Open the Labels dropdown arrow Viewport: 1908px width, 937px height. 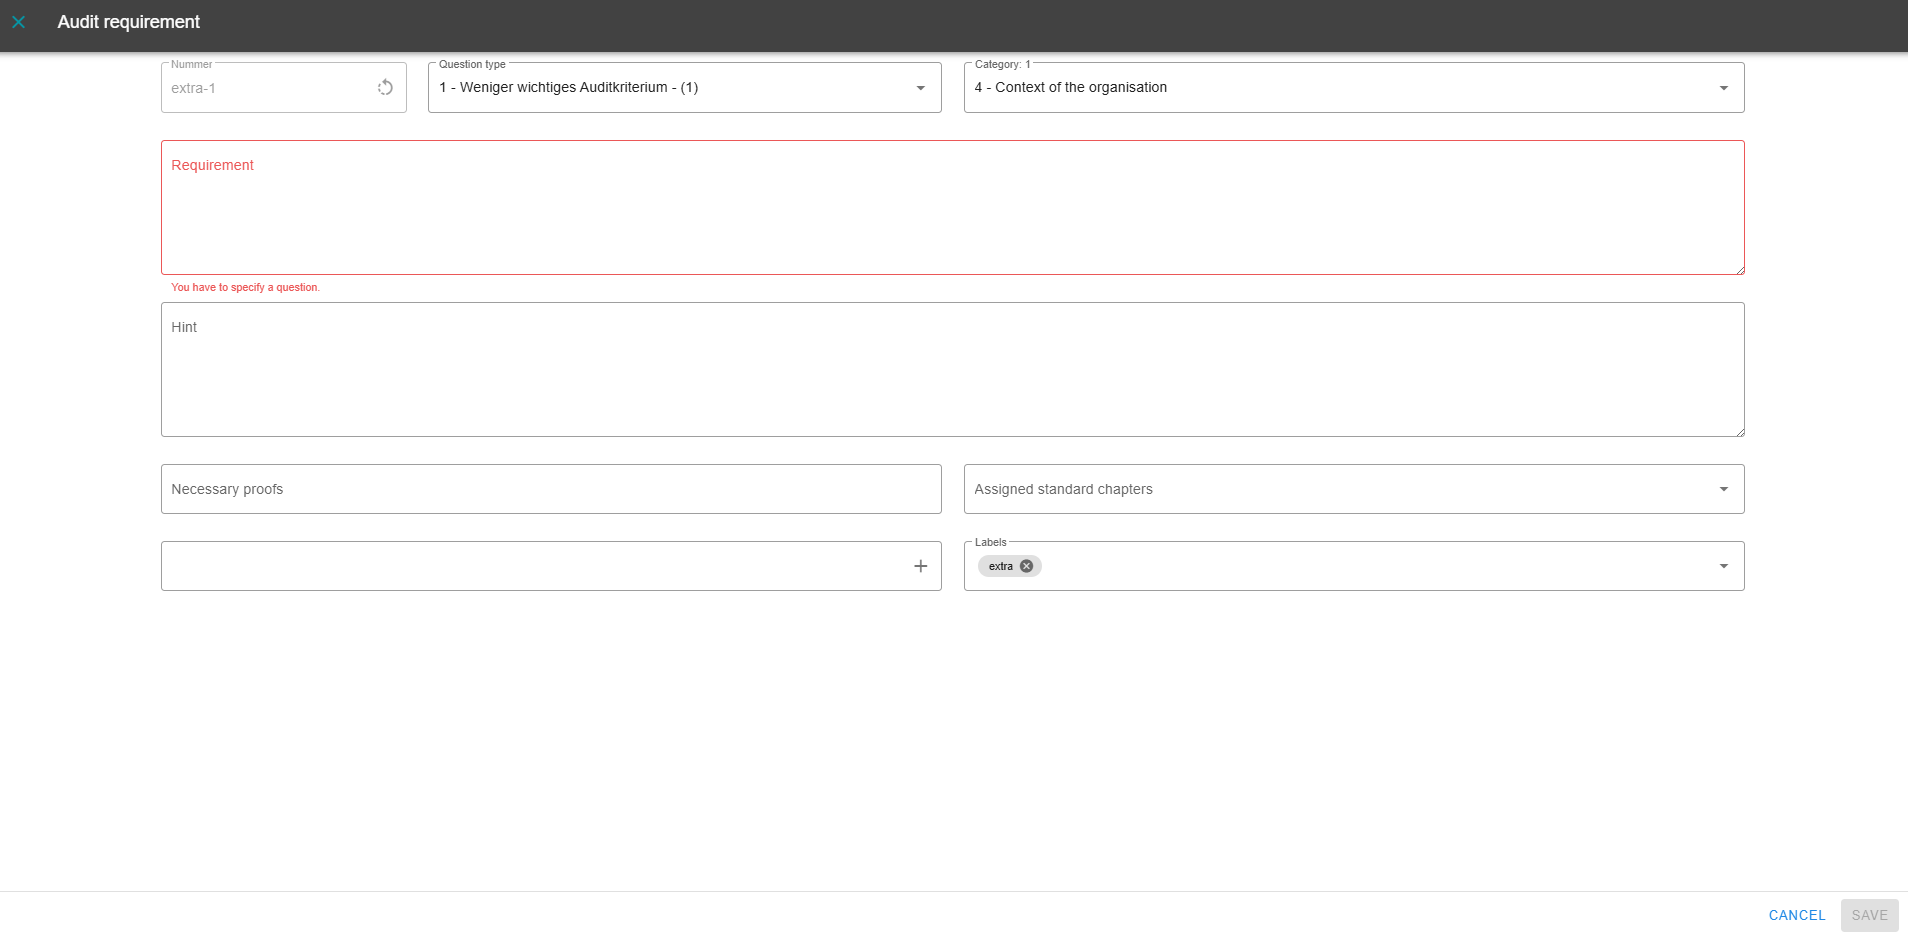[x=1723, y=566]
